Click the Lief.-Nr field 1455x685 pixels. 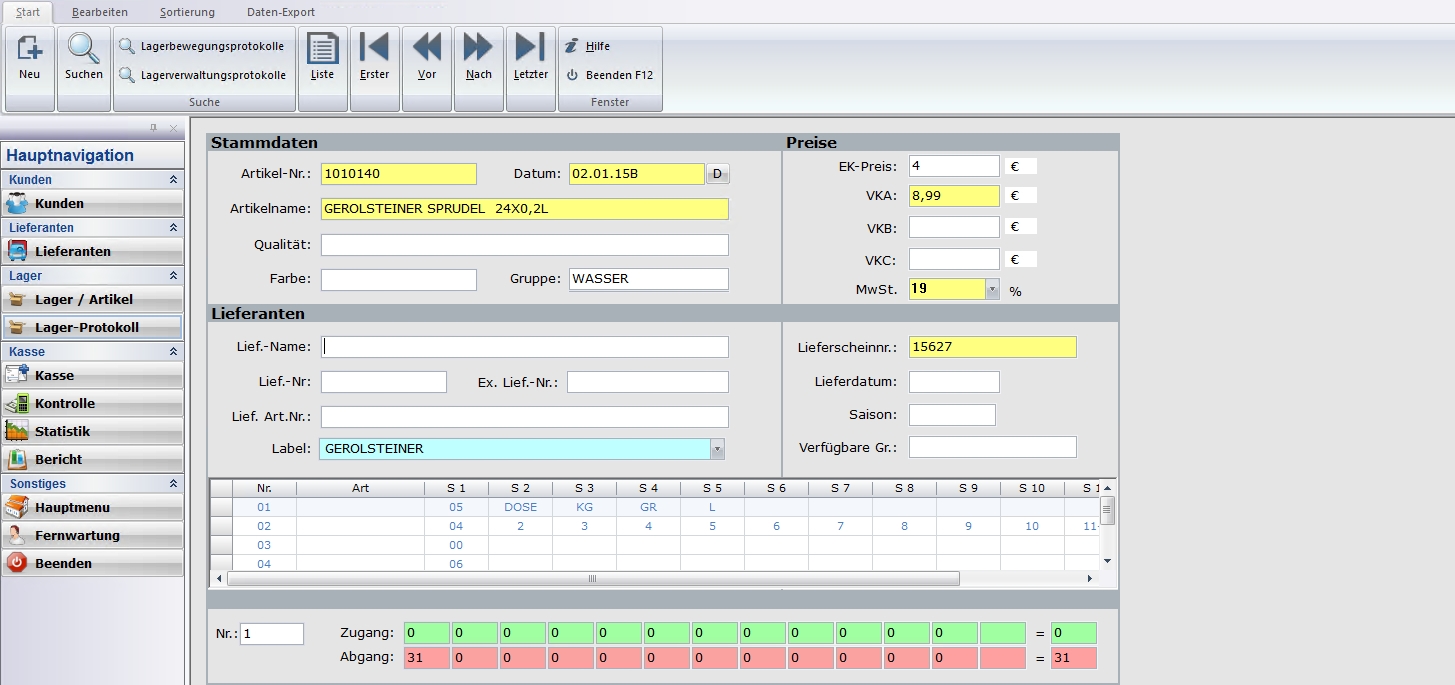point(384,382)
